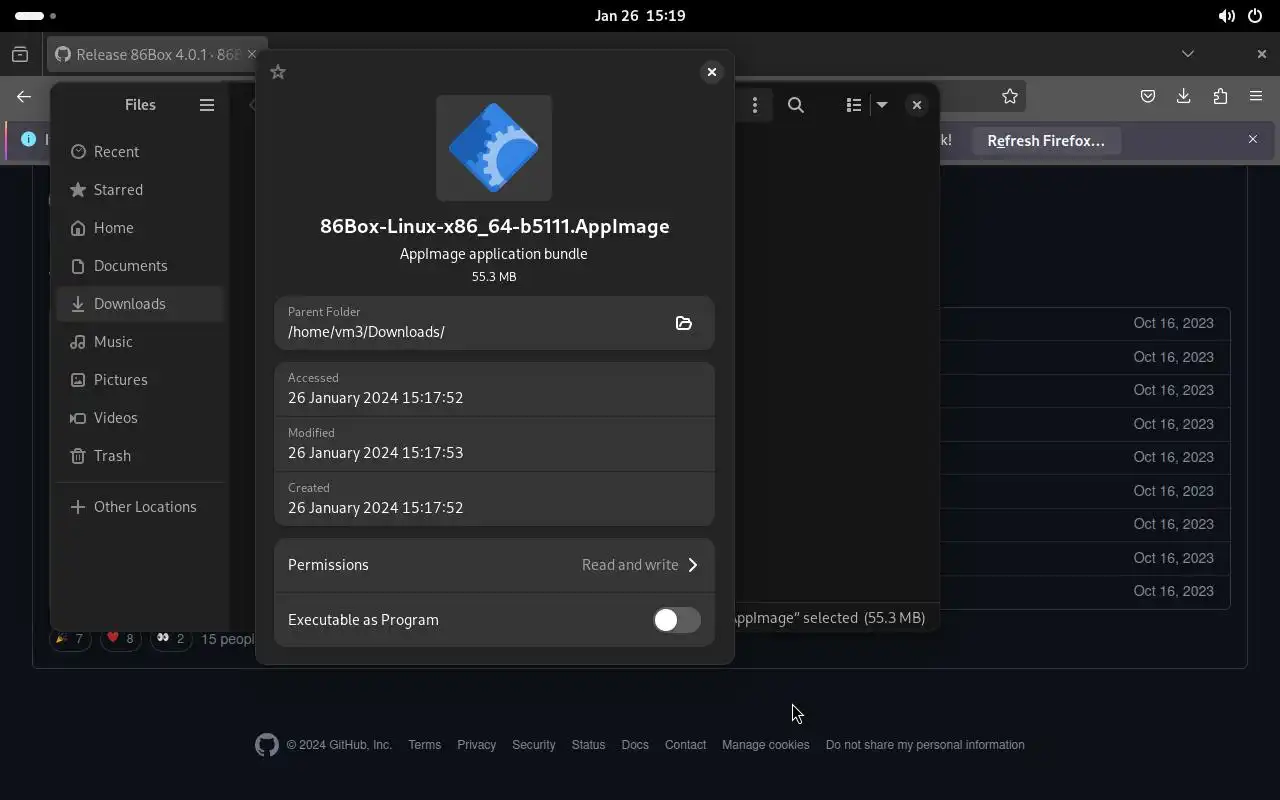
Task: Click Activities workspace indicator
Action: click(x=36, y=16)
